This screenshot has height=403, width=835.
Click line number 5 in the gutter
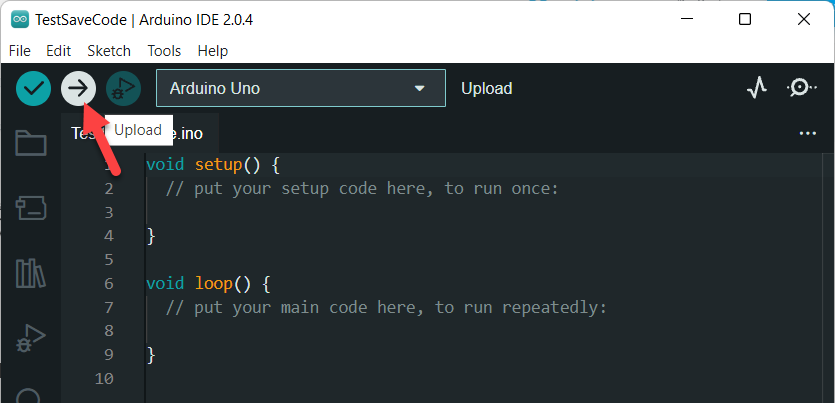coord(109,260)
